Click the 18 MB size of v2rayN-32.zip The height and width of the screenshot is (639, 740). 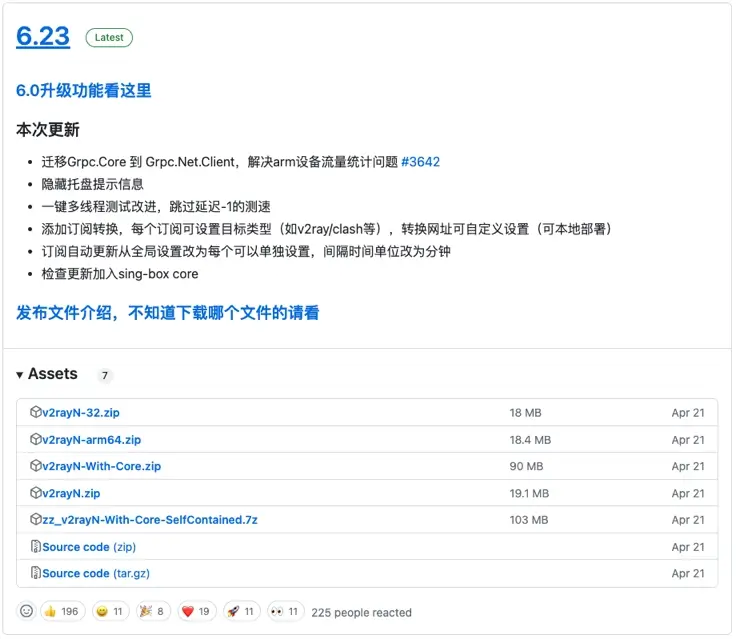(525, 413)
